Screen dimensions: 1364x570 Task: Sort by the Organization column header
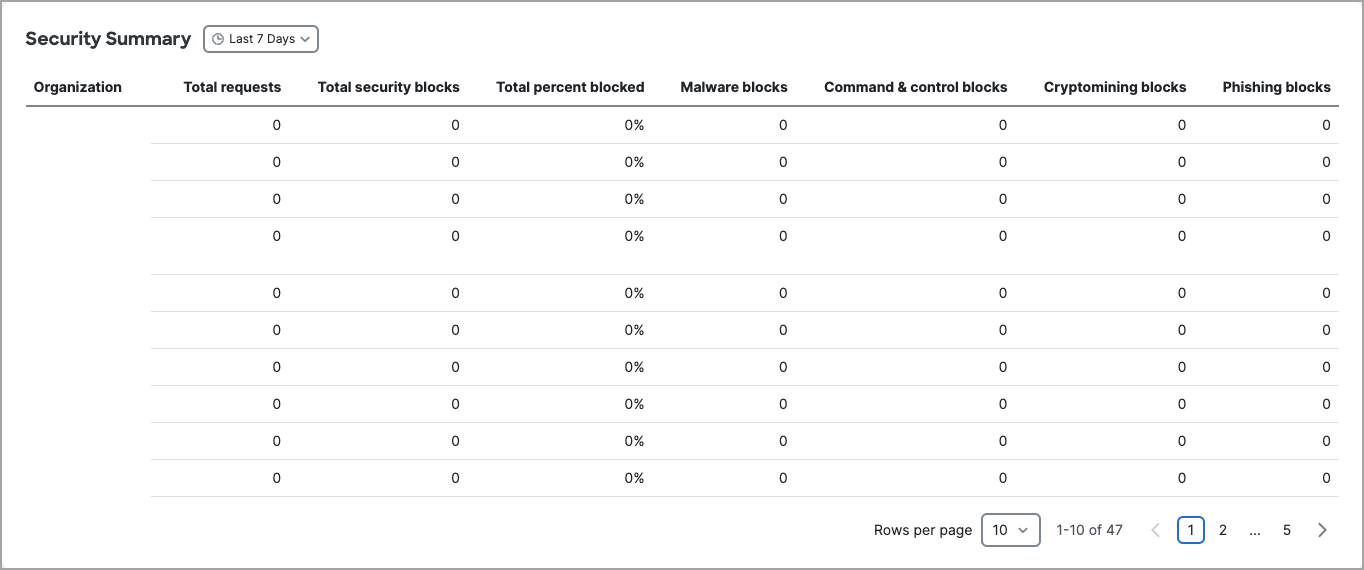78,87
